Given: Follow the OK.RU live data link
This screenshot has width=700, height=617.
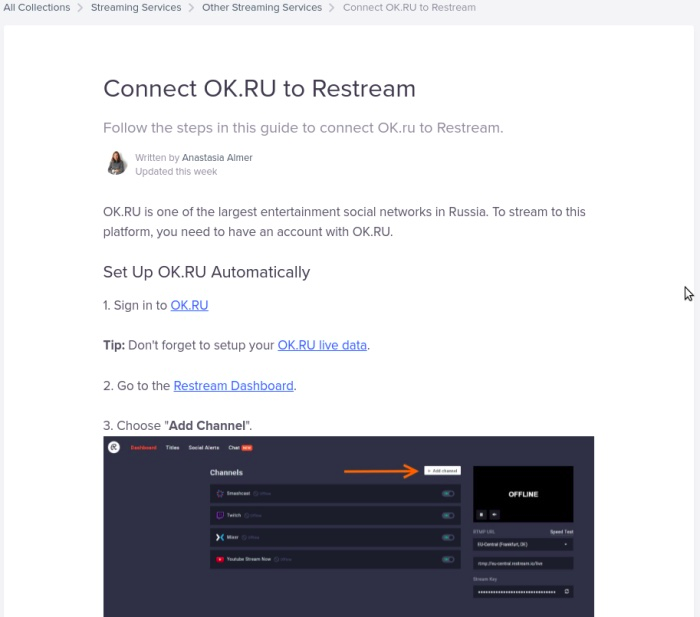Looking at the screenshot, I should coord(322,345).
